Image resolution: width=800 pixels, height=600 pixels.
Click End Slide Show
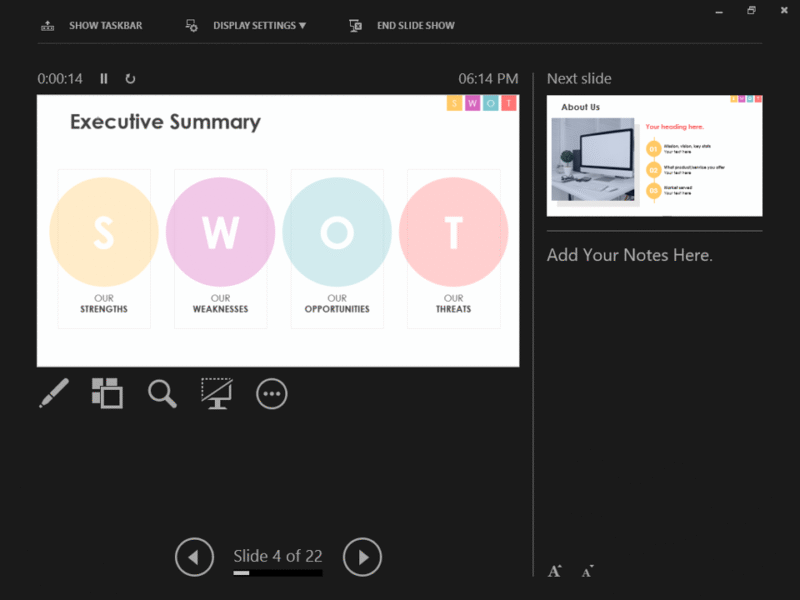(415, 25)
